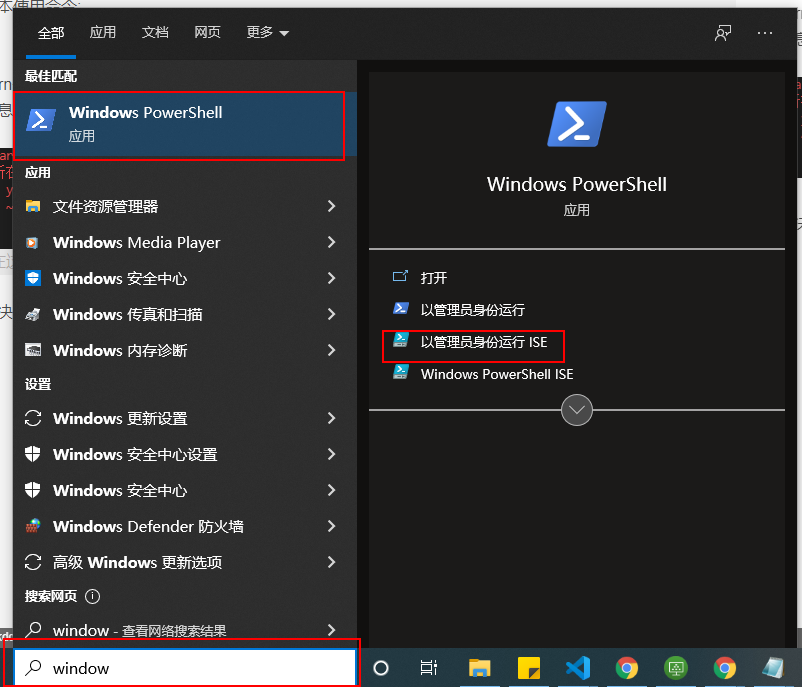Screen dimensions: 802x687
Task: Select Windows 传真和扫描 search result
Action: 185,314
